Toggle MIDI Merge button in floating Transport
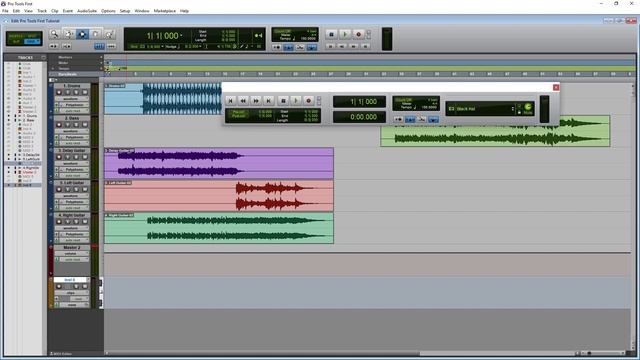Viewport: 640px width, 360px height. 422,119
